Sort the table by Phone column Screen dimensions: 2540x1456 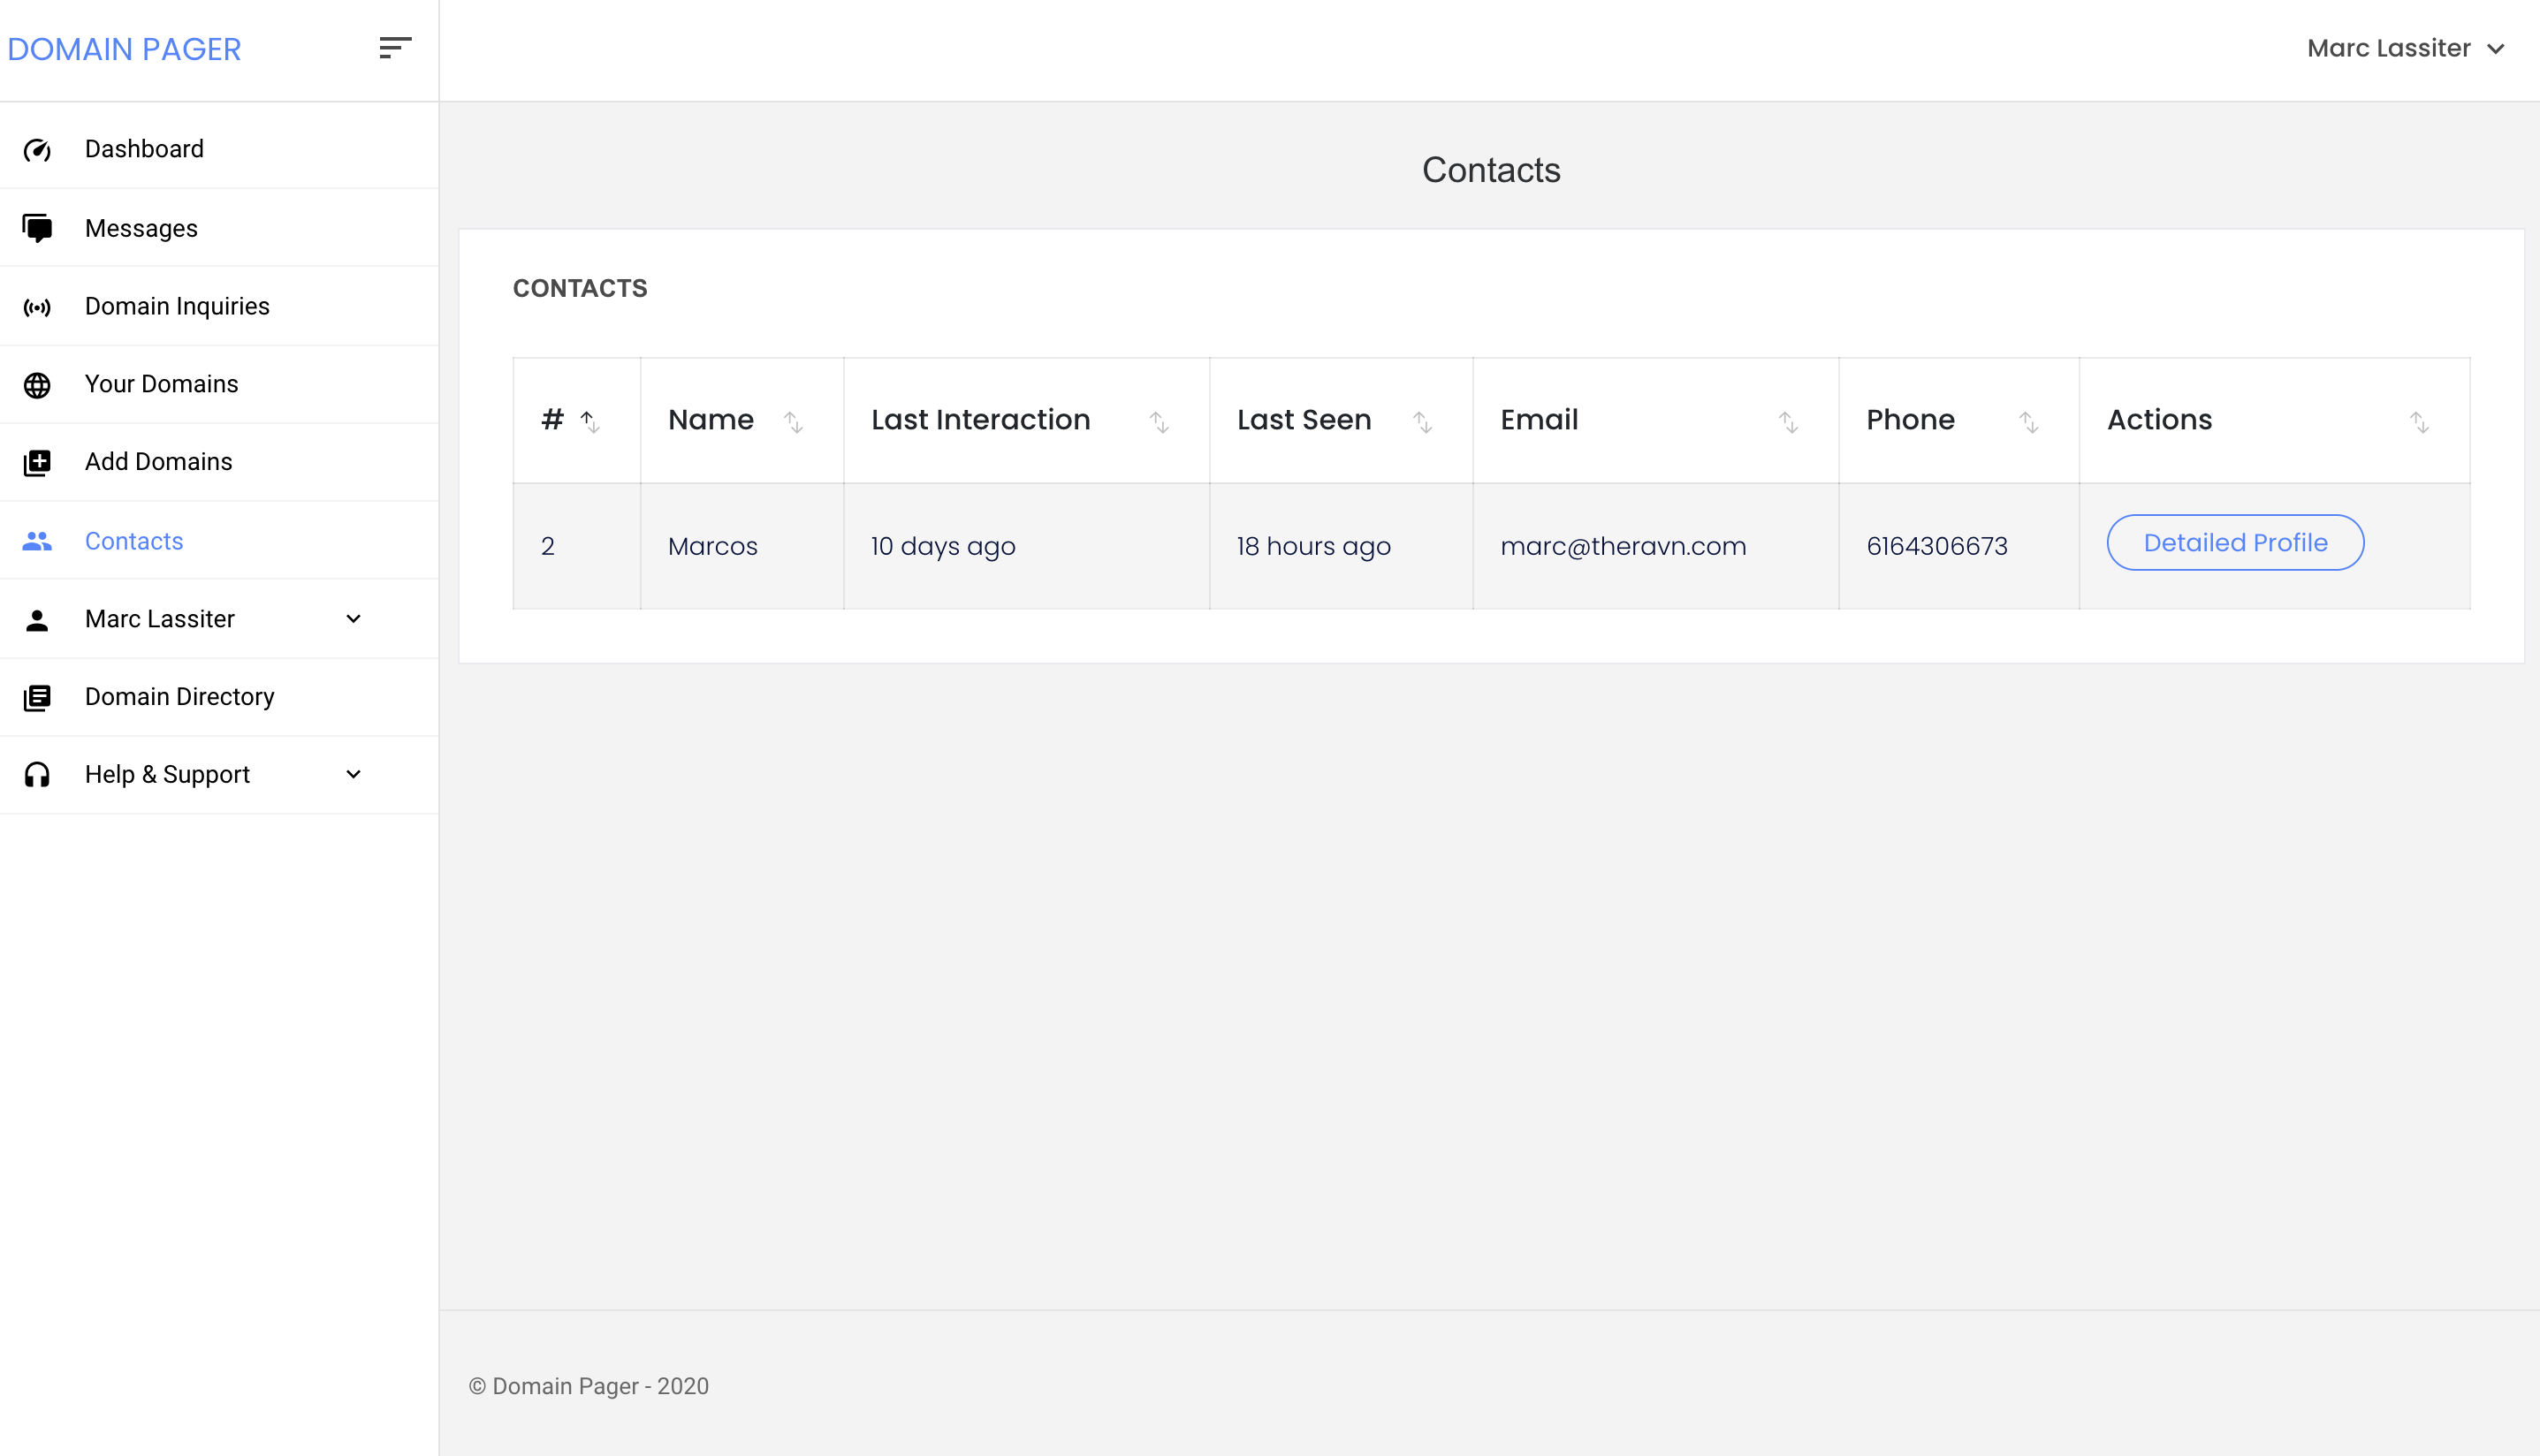click(x=2028, y=422)
